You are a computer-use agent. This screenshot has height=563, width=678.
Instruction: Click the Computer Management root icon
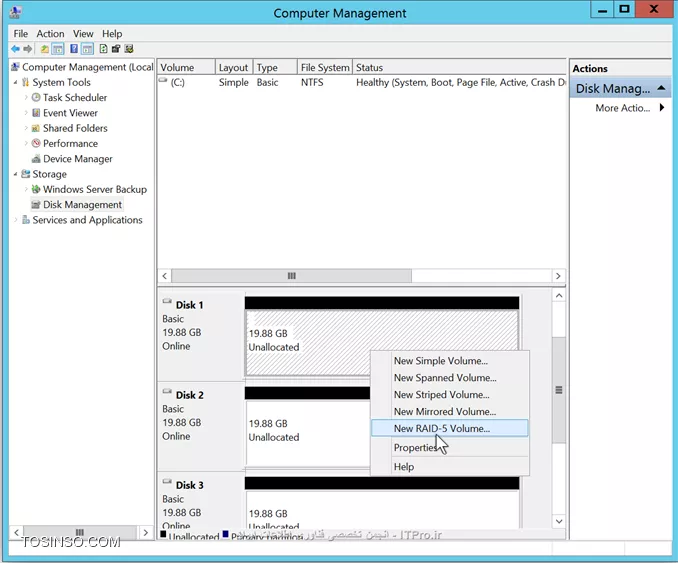(x=16, y=67)
